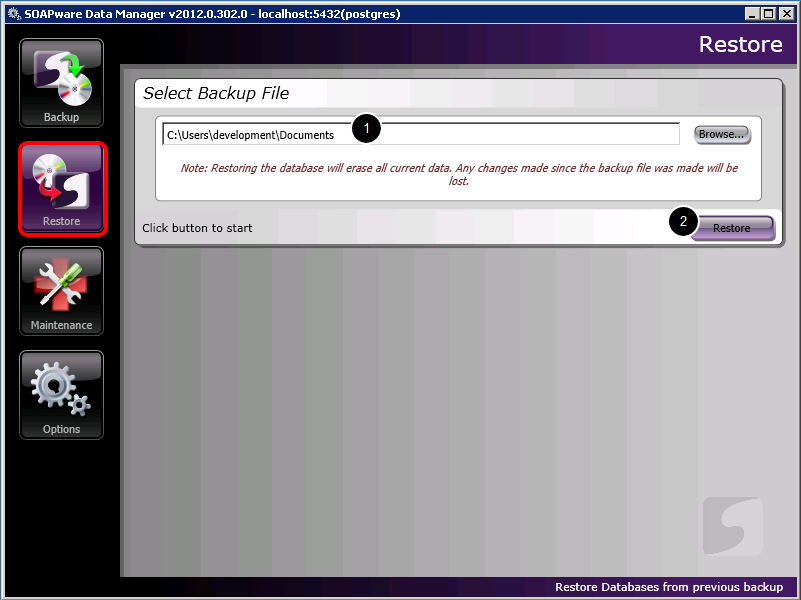801x600 pixels.
Task: Start the restore with Restore button
Action: click(x=733, y=228)
